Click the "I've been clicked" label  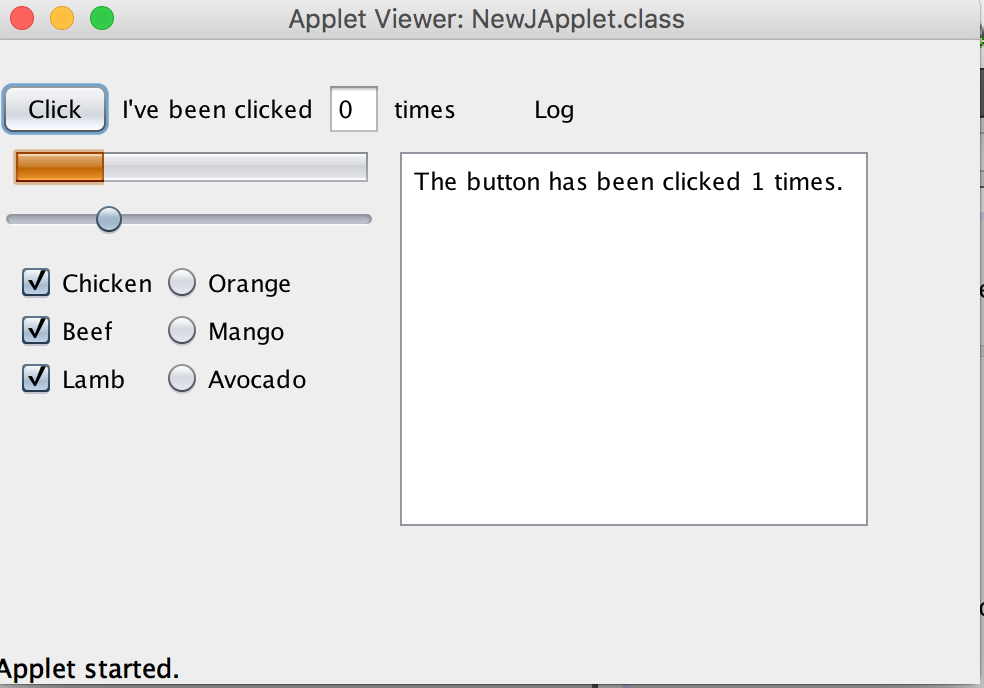click(x=216, y=110)
